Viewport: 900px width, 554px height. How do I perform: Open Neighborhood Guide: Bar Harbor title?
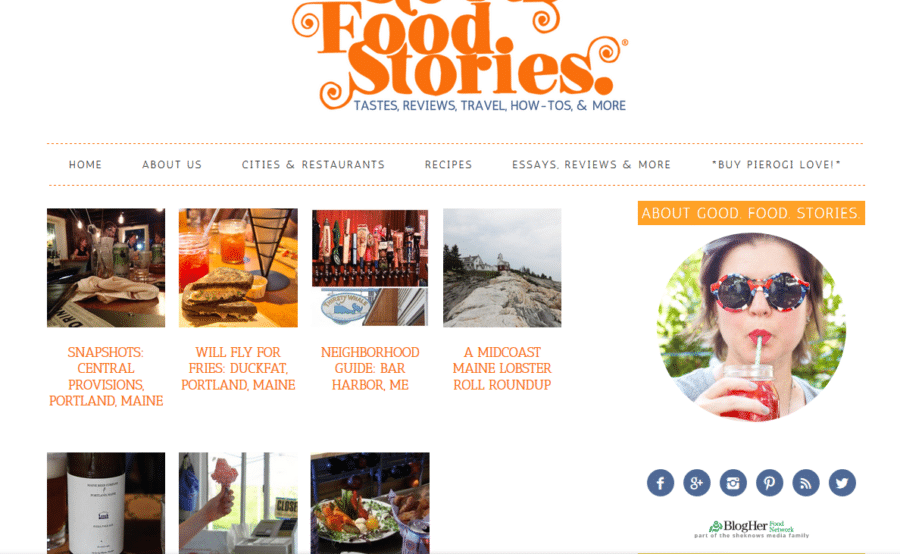click(x=370, y=369)
